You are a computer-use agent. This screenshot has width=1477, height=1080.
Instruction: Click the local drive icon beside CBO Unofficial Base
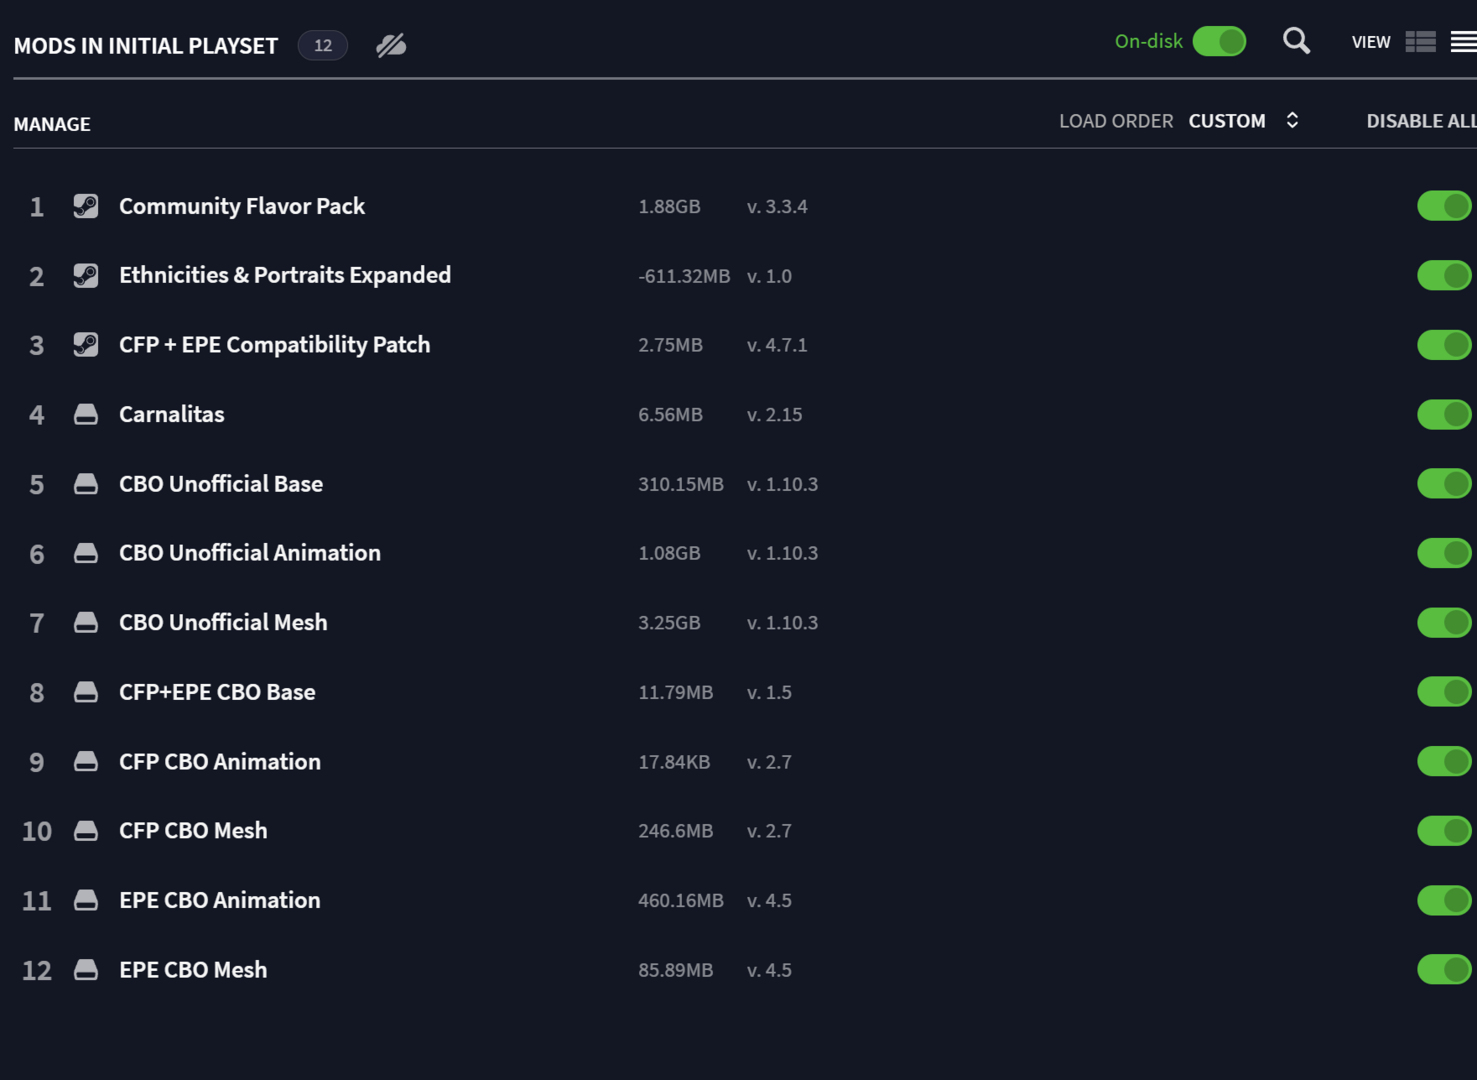[x=86, y=484]
